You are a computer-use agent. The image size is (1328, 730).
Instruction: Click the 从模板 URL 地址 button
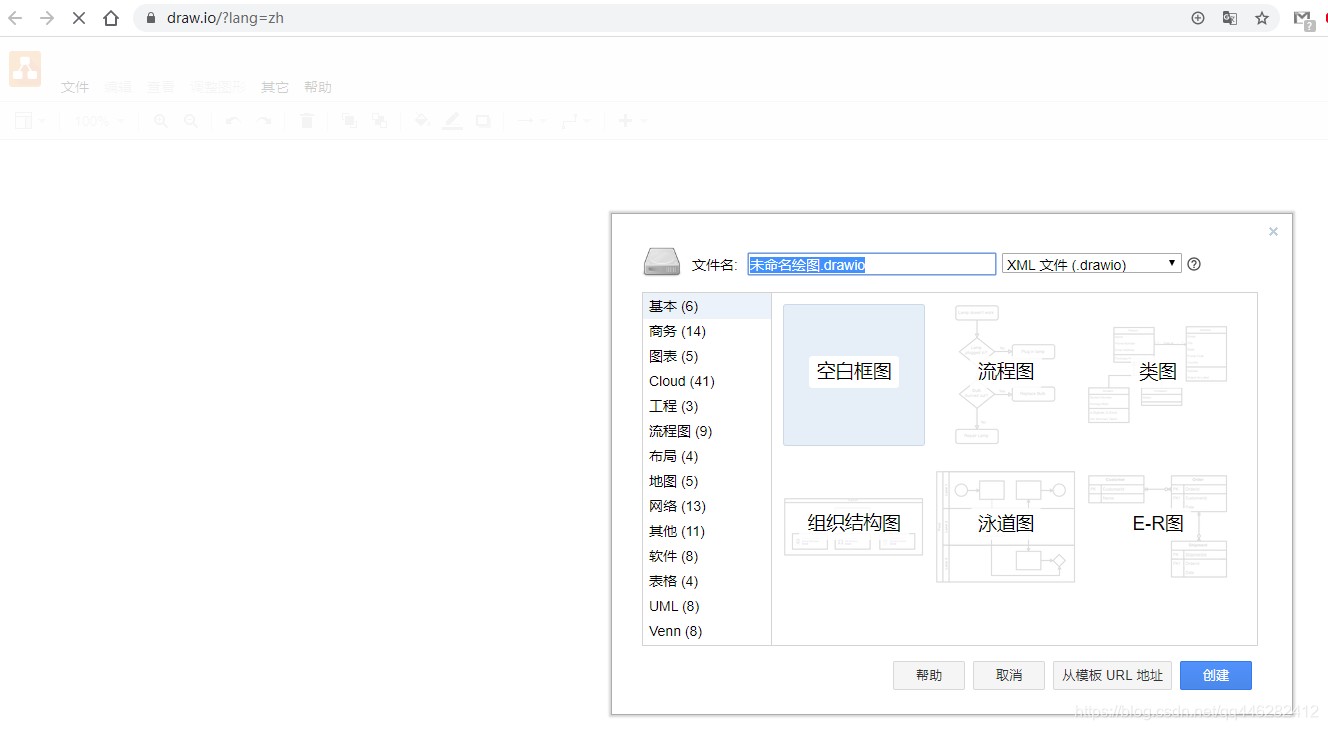(1112, 675)
